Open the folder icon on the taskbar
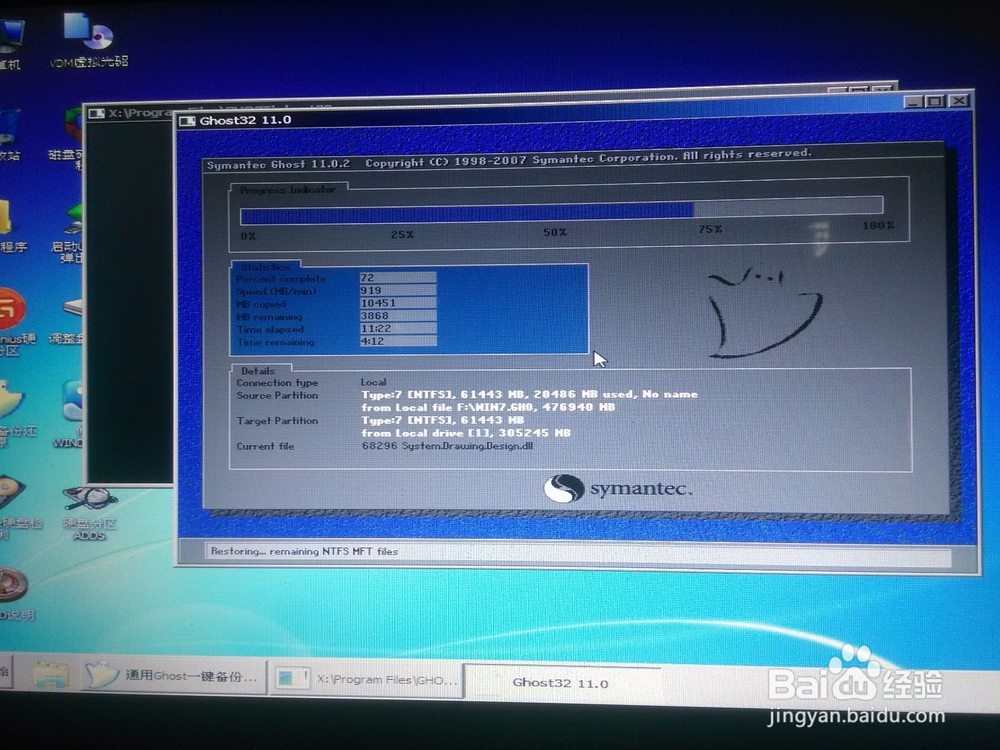Image resolution: width=1000 pixels, height=750 pixels. [x=52, y=676]
